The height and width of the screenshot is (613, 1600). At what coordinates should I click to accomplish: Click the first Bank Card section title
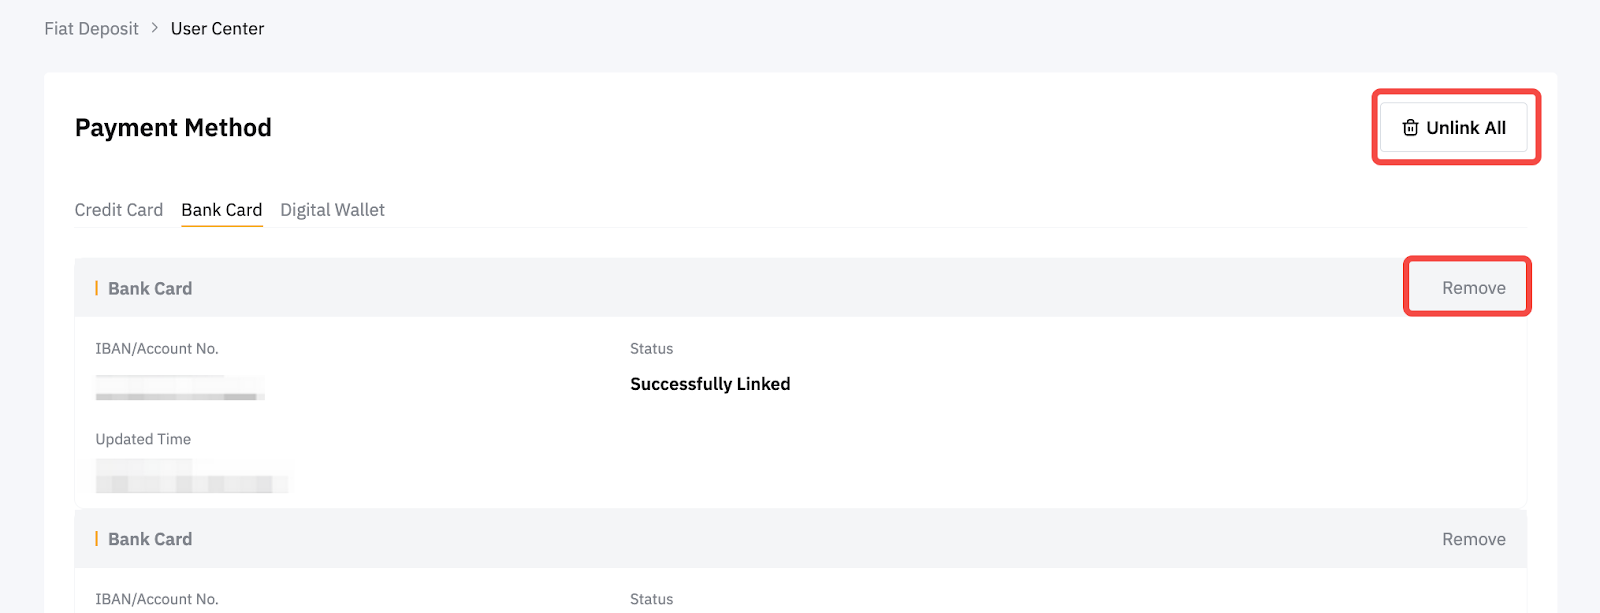coord(150,288)
